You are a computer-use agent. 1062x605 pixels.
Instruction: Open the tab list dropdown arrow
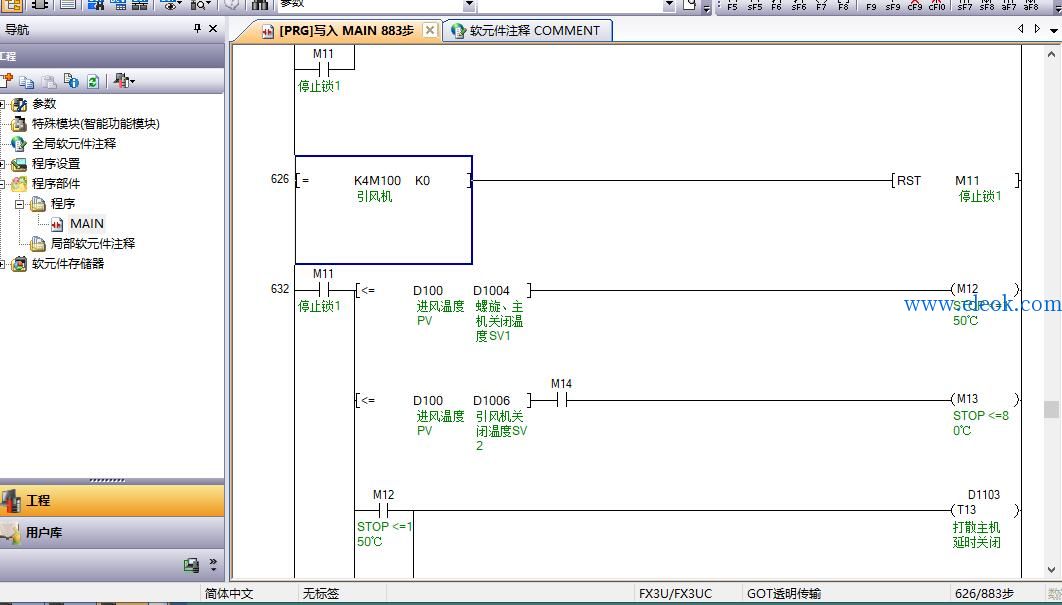[x=1054, y=30]
